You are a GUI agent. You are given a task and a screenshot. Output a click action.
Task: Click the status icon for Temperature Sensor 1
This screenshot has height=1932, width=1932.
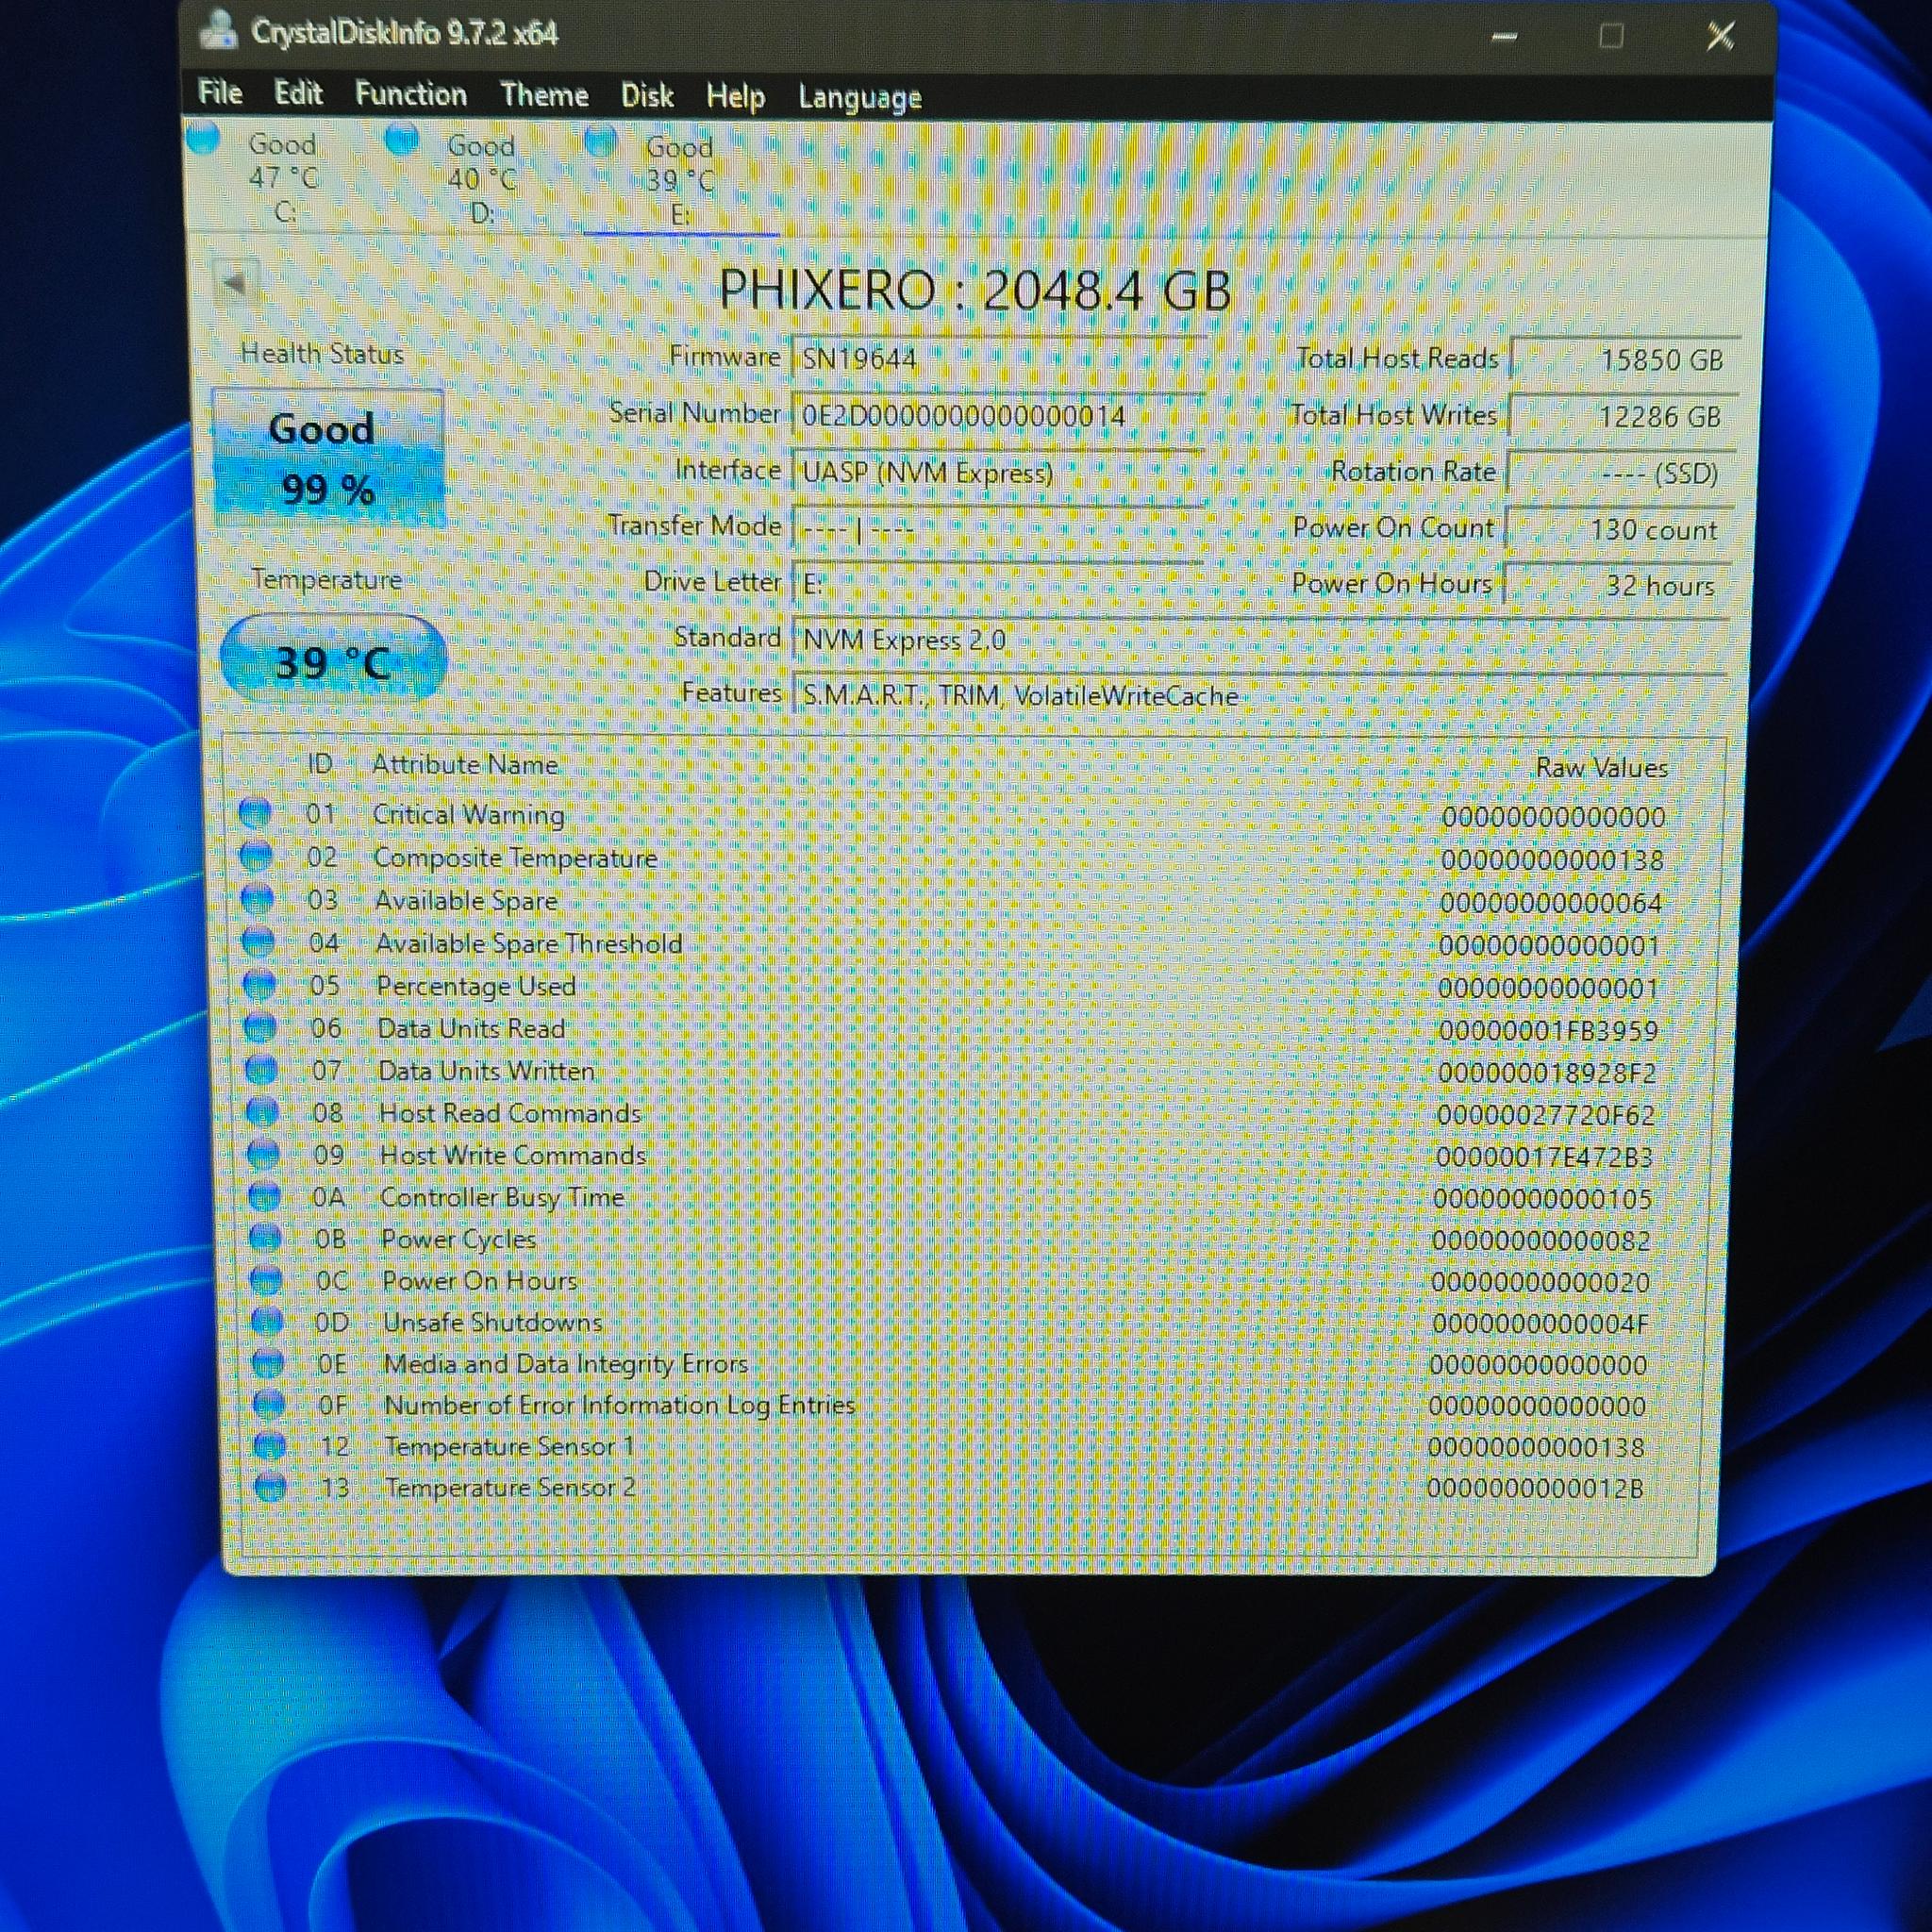click(x=270, y=1445)
